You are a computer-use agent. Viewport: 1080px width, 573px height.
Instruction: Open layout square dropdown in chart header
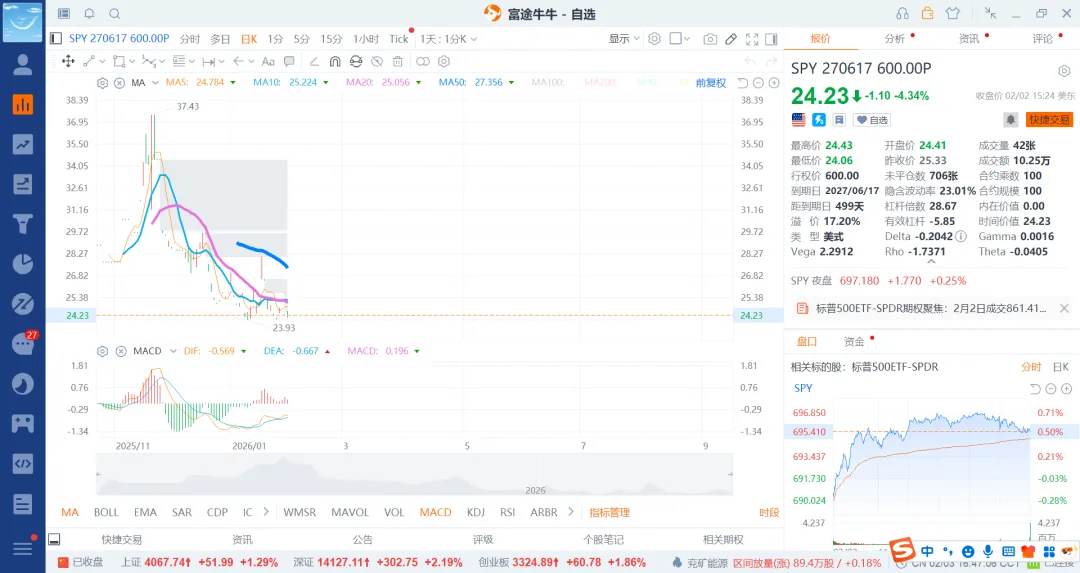tap(680, 39)
